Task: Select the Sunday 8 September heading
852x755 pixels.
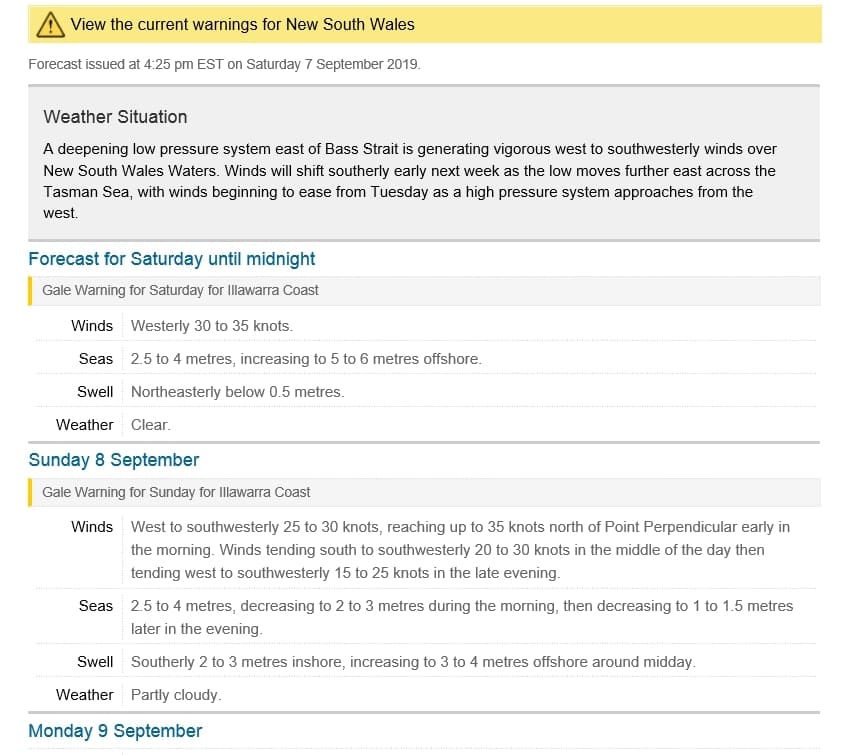Action: click(x=114, y=460)
